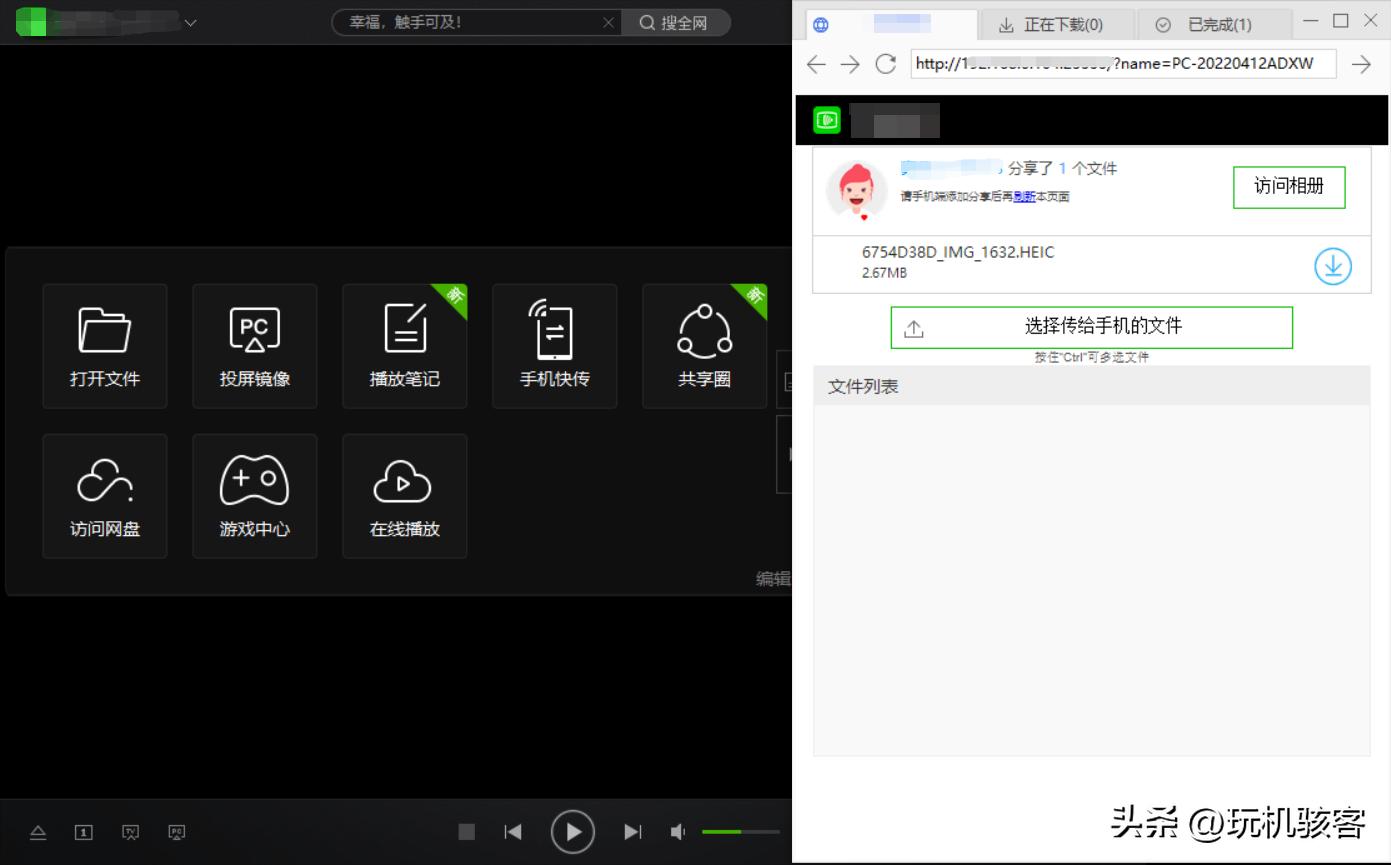Adjust the green volume slider
Screen dimensions: 1391x865
pos(740,831)
